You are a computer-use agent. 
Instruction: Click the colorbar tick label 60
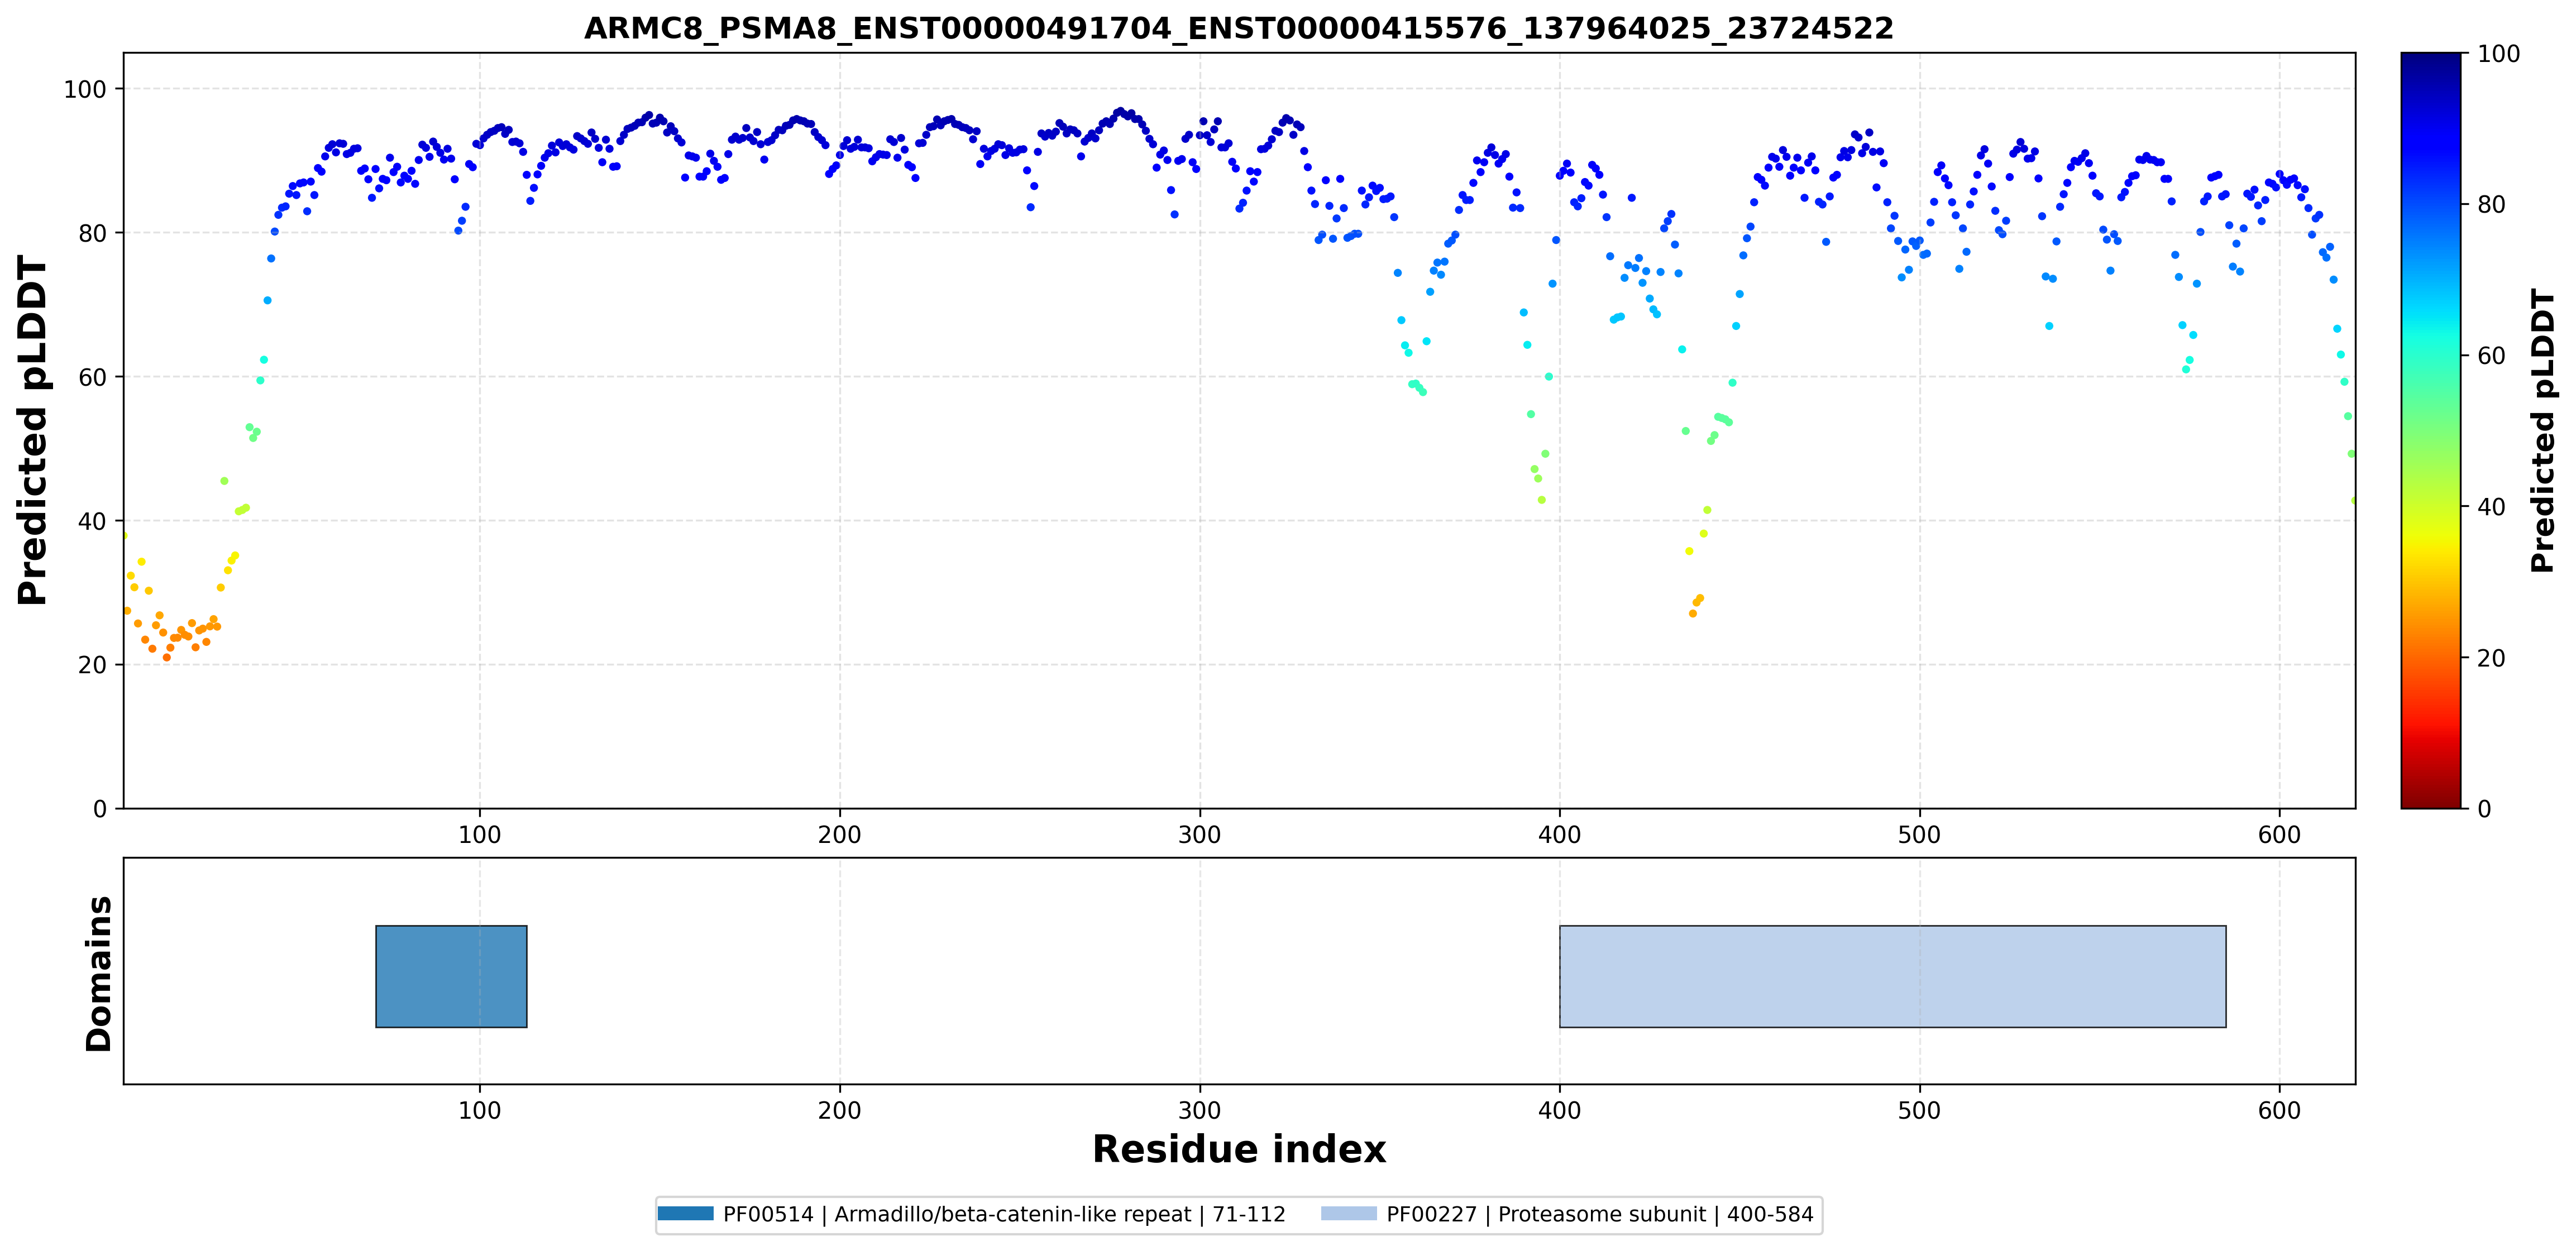[2491, 356]
